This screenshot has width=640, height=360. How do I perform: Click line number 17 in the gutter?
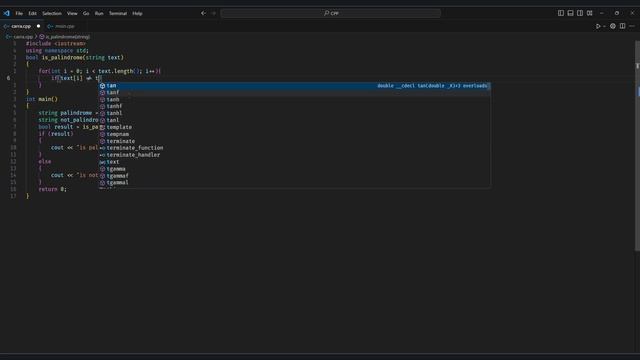(x=13, y=196)
